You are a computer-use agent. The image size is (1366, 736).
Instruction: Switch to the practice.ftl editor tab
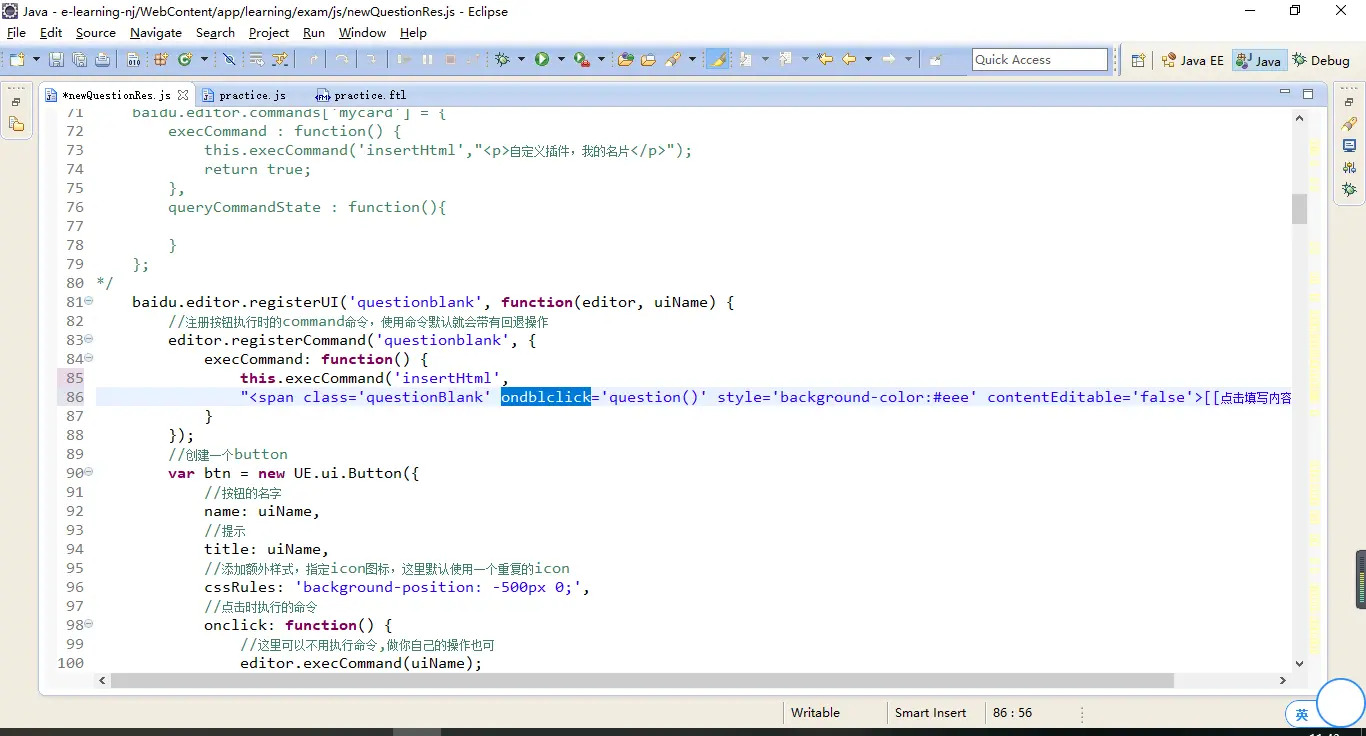click(362, 95)
